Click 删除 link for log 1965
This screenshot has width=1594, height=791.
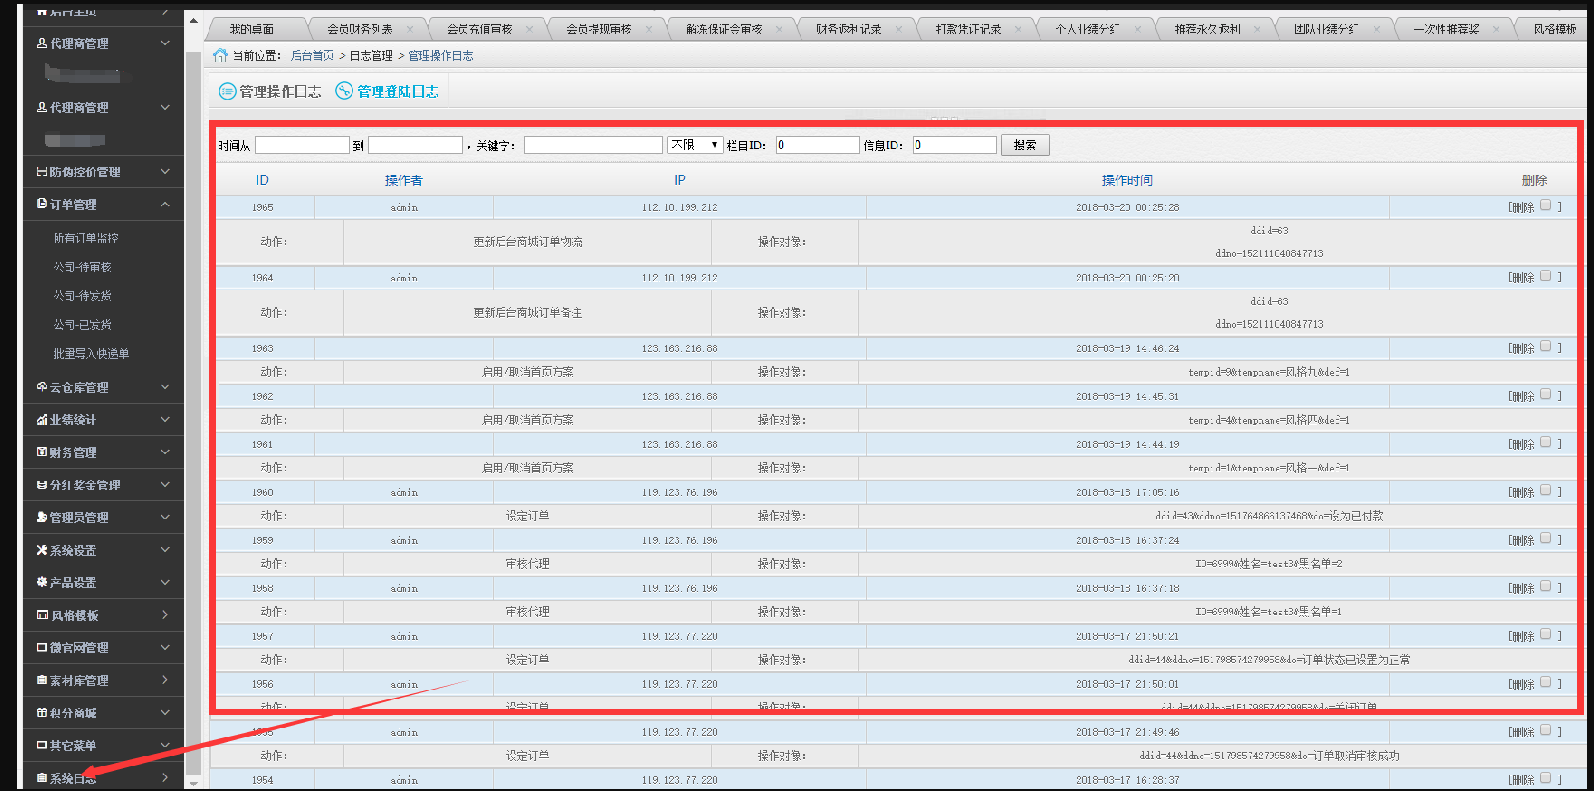pyautogui.click(x=1522, y=208)
